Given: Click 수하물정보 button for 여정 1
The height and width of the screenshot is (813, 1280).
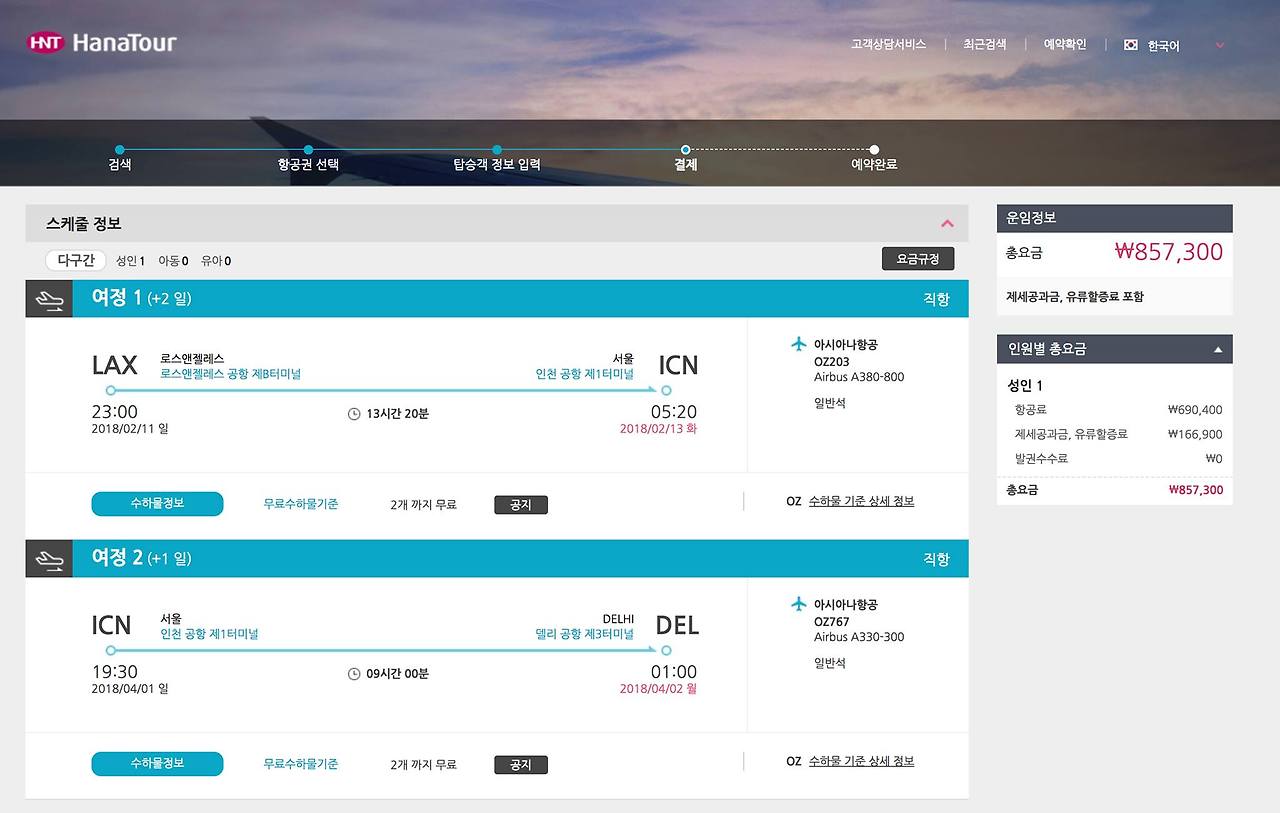Looking at the screenshot, I should [x=157, y=504].
